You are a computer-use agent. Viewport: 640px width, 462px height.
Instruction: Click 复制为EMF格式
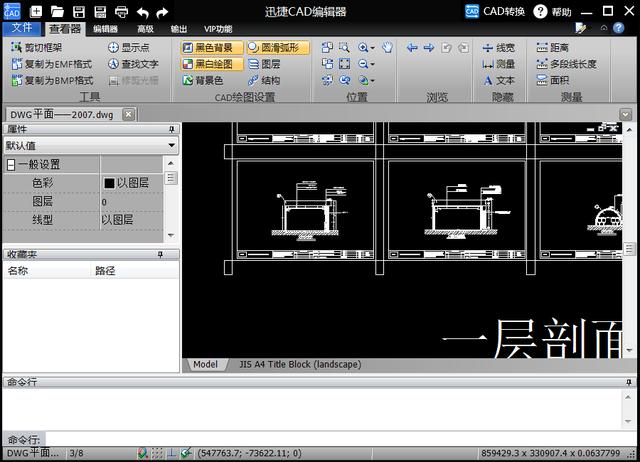[52, 64]
